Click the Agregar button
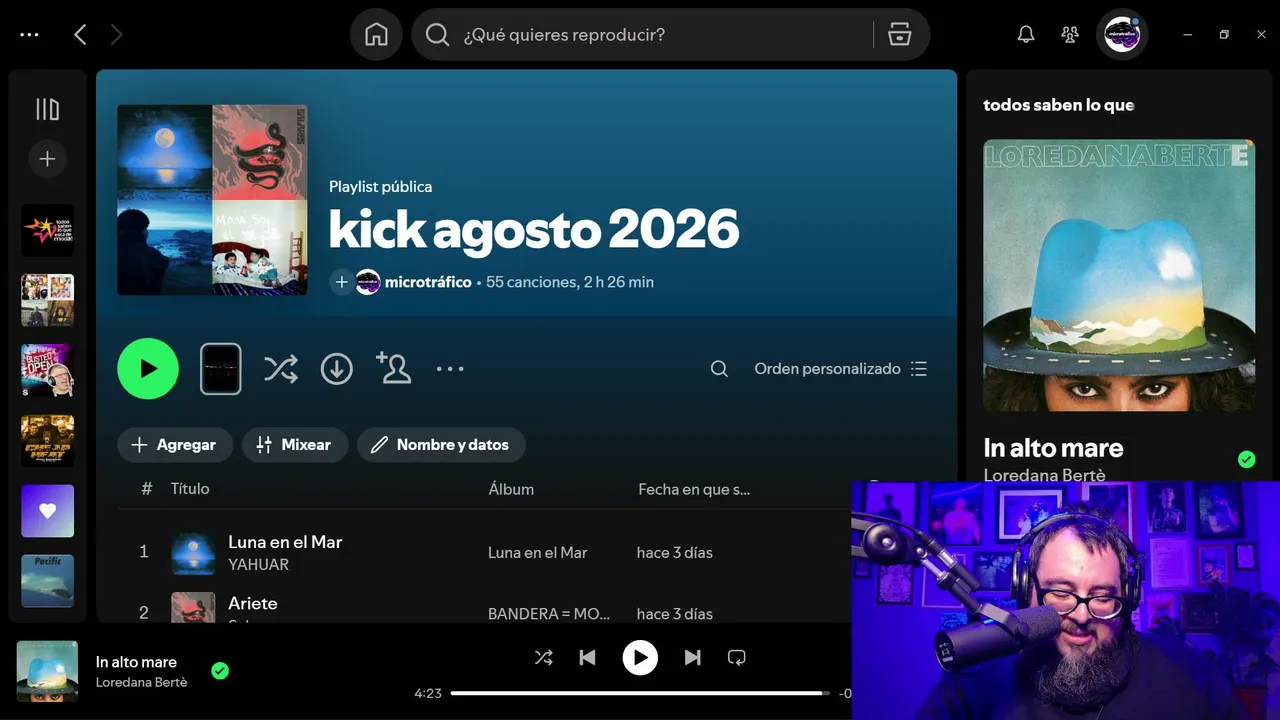 [x=175, y=445]
